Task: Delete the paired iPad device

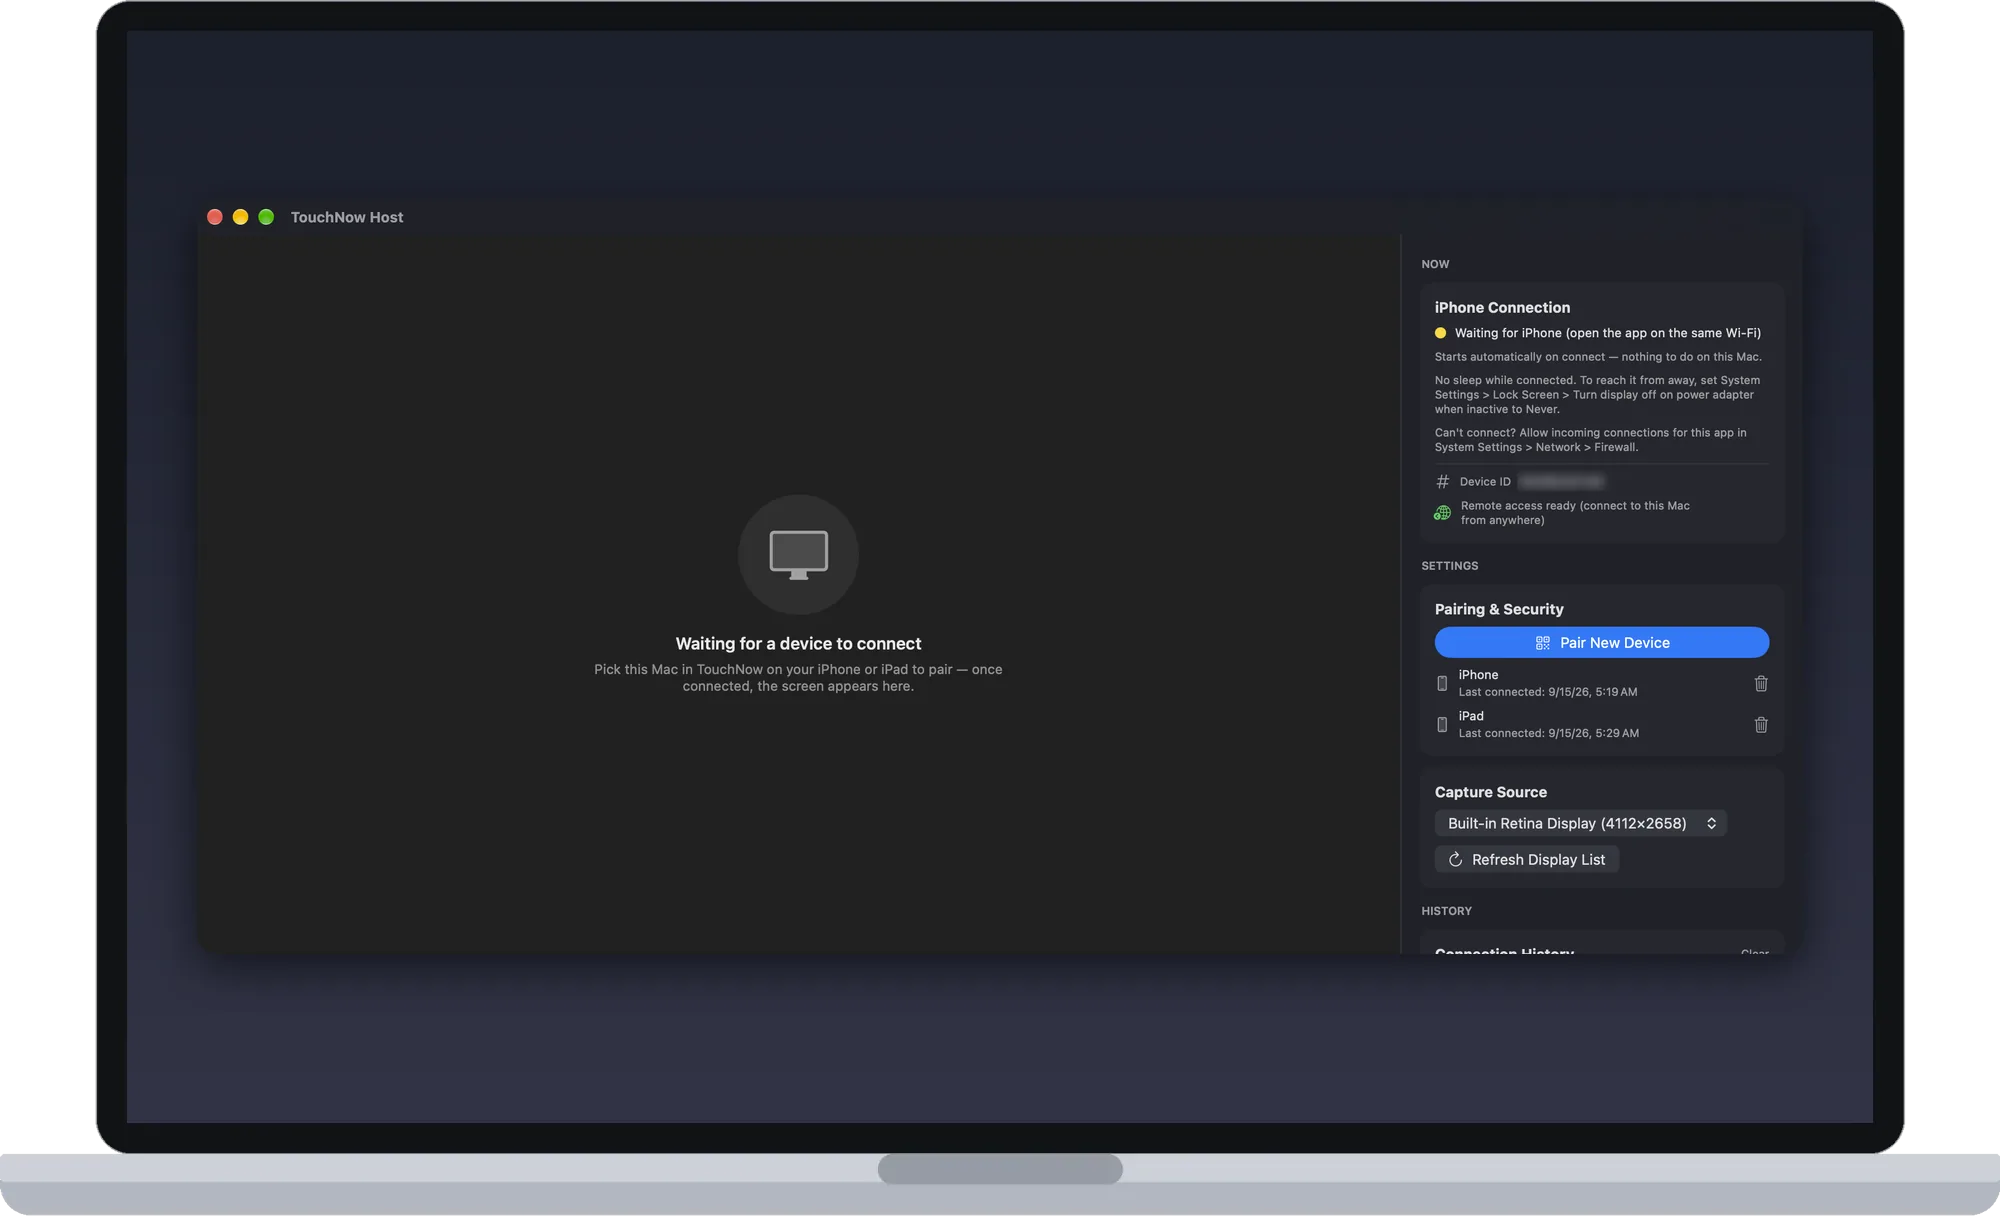Action: click(1761, 724)
